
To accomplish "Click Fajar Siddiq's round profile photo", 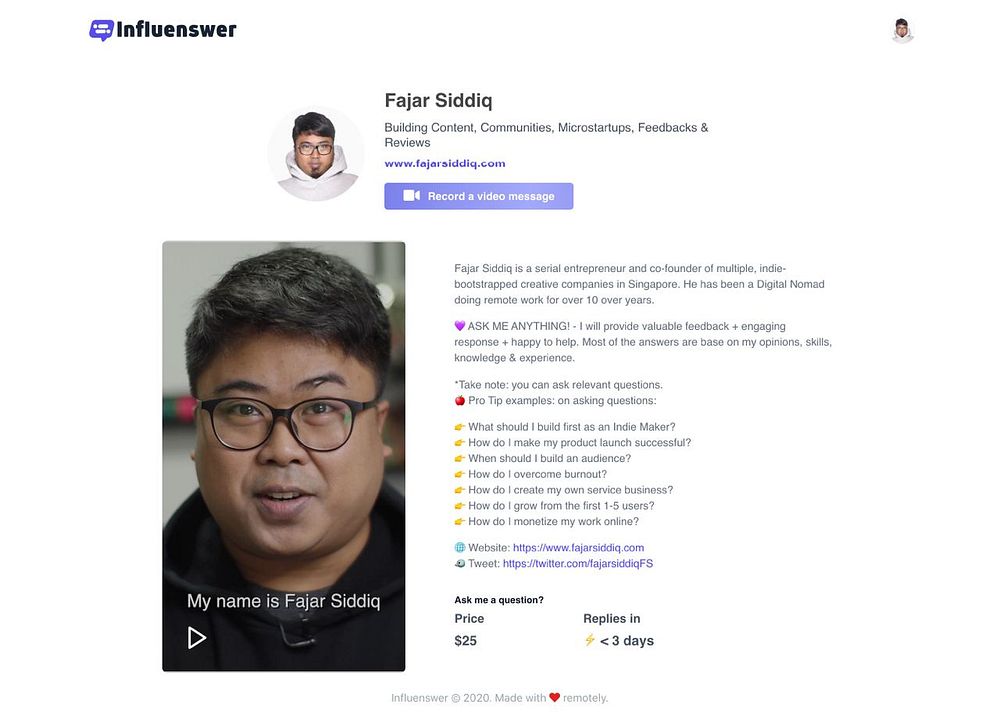I will point(316,154).
